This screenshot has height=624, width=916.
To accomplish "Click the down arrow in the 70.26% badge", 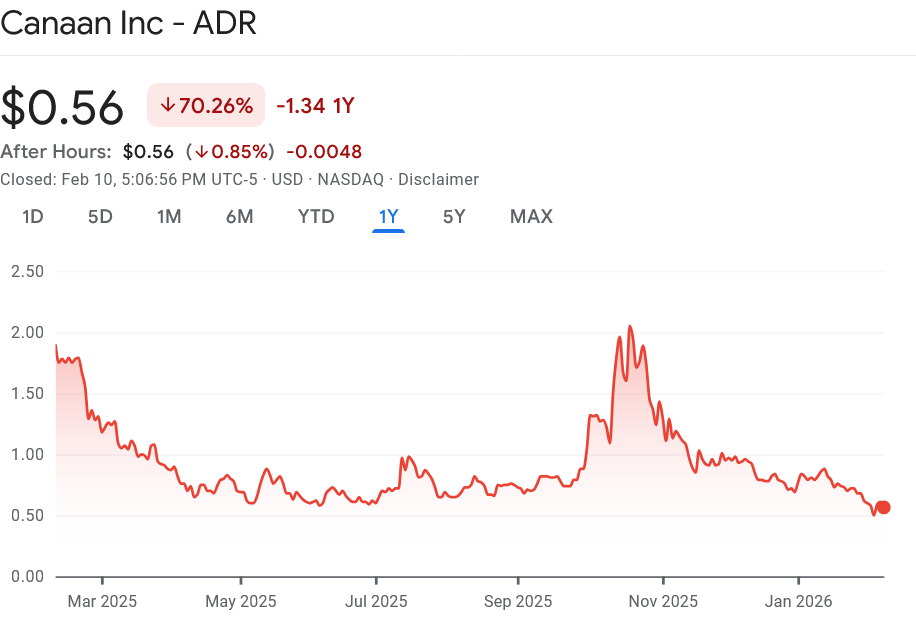I will coord(170,105).
